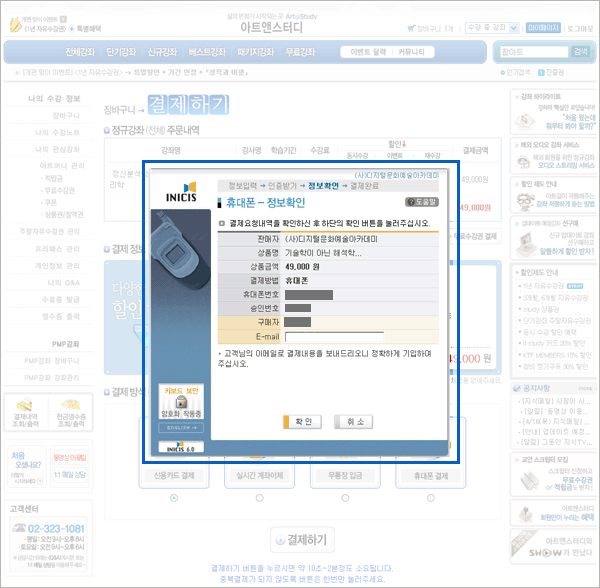The height and width of the screenshot is (588, 600).
Task: Click the headset icon for 해외 오디오 강좌
Action: click(x=523, y=162)
